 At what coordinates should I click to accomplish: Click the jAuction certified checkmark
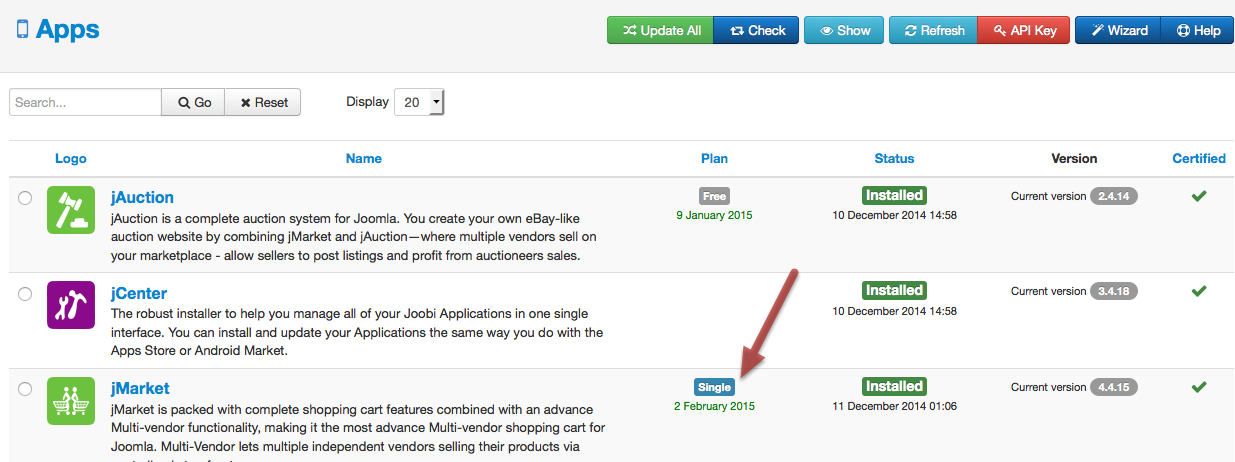[1199, 196]
